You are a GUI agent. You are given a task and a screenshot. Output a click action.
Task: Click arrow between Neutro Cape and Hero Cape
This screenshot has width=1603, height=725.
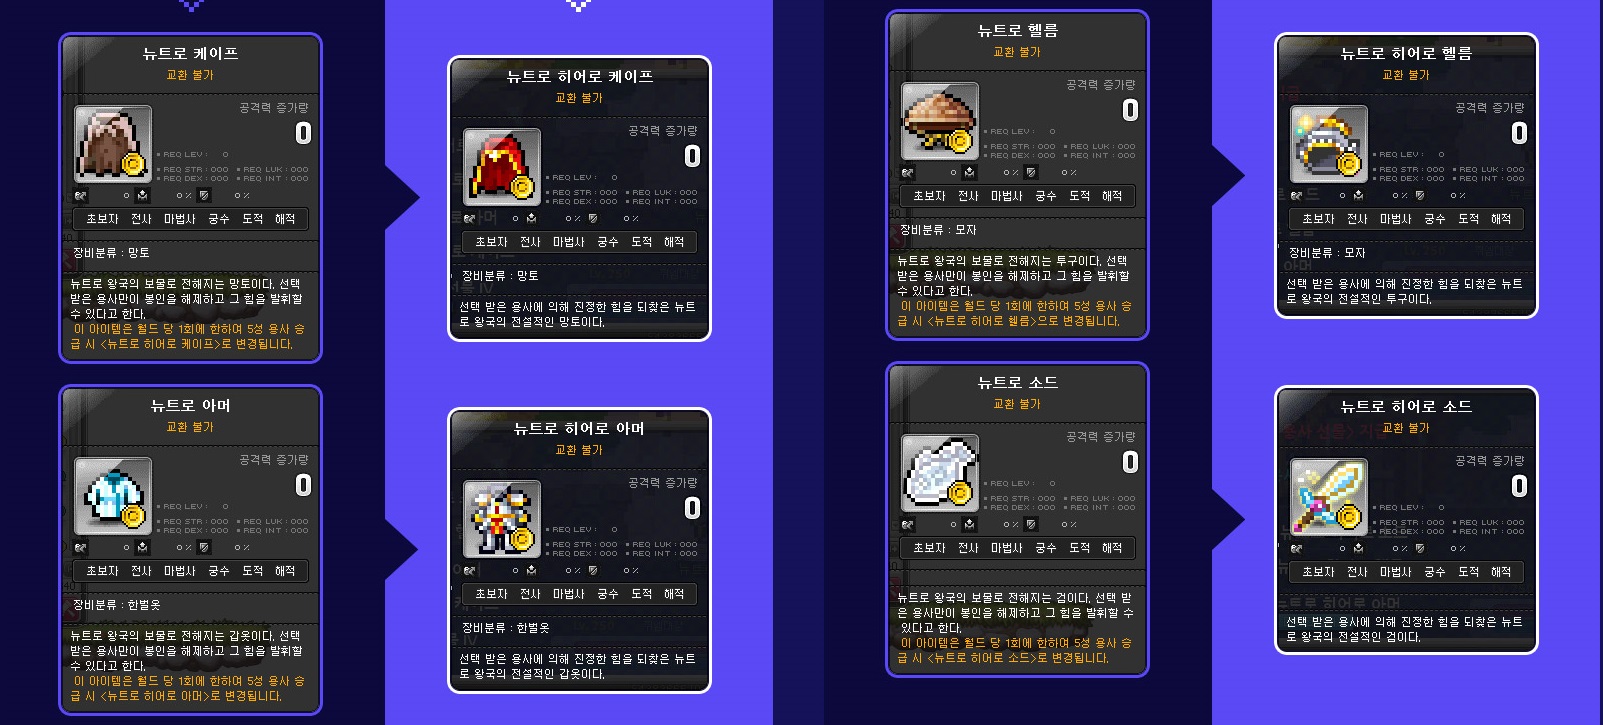pos(402,197)
